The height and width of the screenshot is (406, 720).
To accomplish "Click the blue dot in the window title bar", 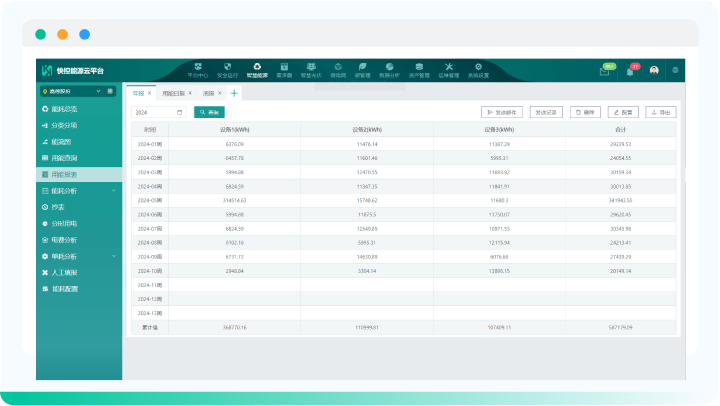I will click(84, 34).
